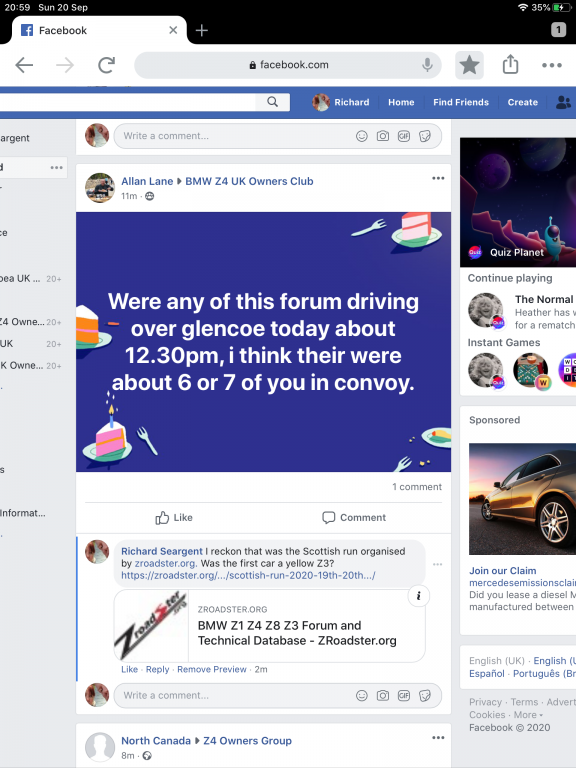
Task: Comment on Allan Lane's post
Action: (x=354, y=518)
